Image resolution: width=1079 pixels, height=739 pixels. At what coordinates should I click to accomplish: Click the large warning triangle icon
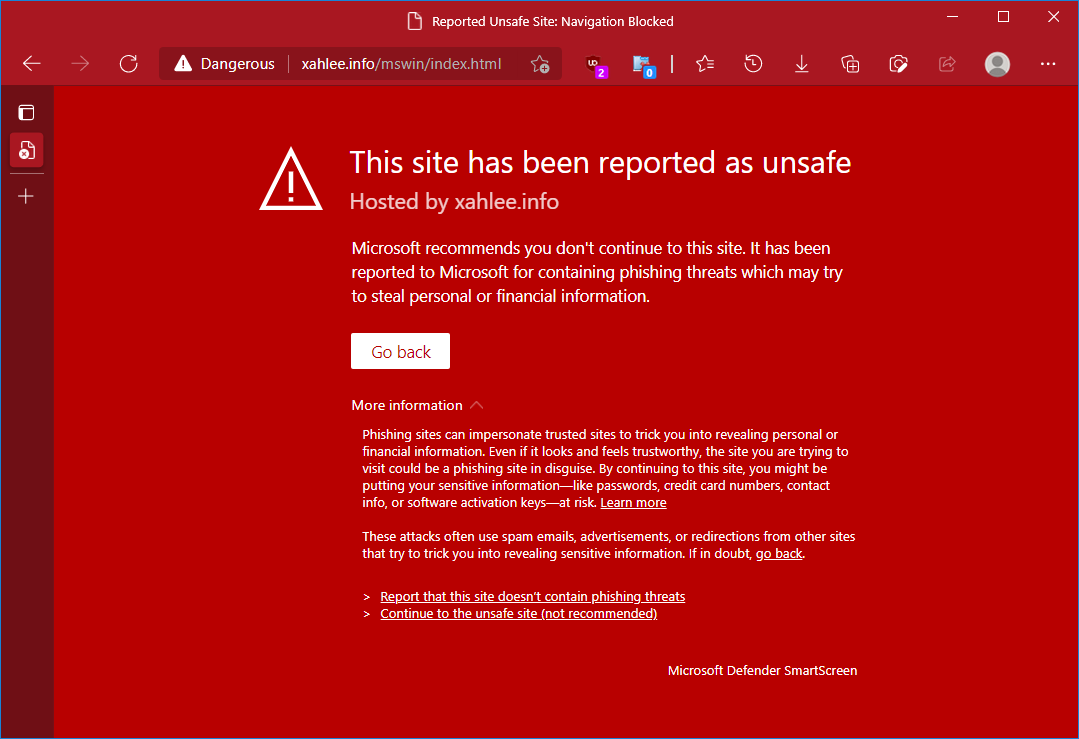(x=291, y=179)
